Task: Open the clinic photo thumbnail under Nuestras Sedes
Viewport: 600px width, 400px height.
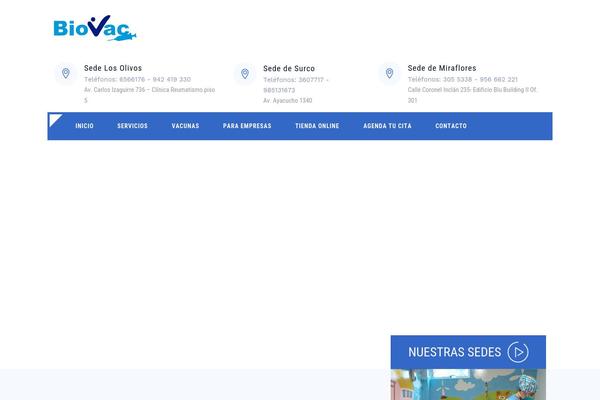Action: tap(468, 384)
